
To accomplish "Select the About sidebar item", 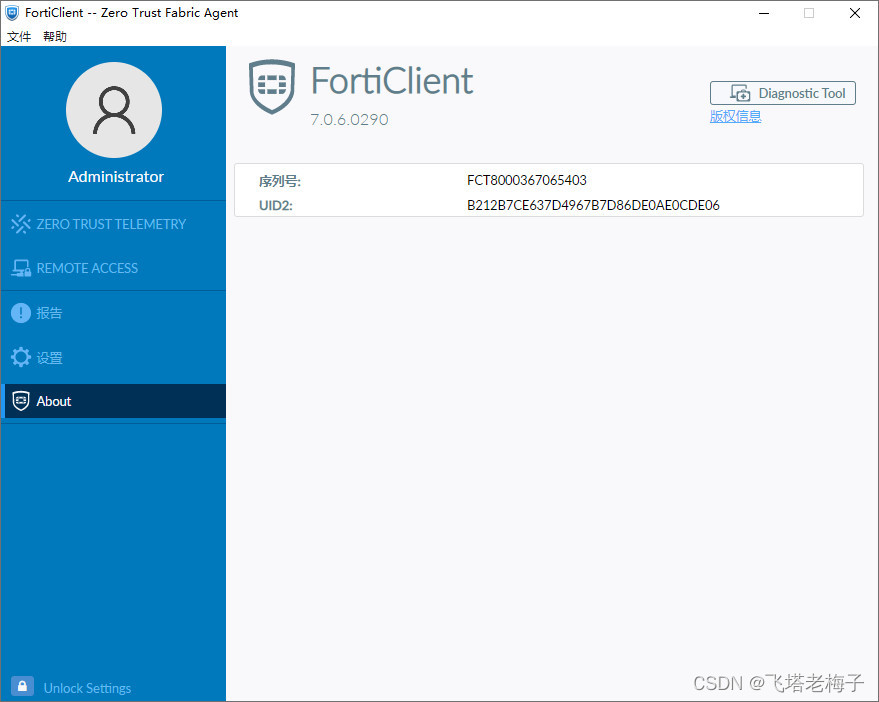I will pos(113,401).
